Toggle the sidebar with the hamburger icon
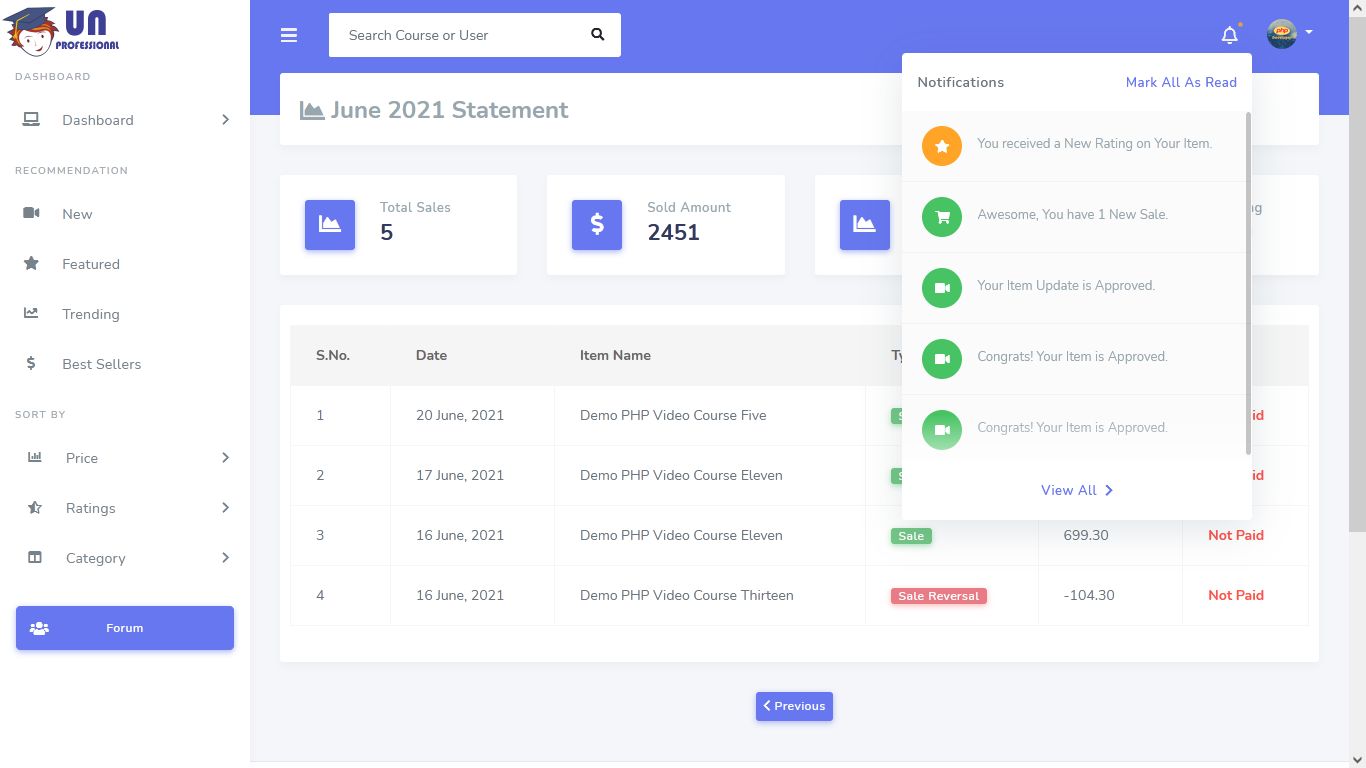 coord(289,35)
